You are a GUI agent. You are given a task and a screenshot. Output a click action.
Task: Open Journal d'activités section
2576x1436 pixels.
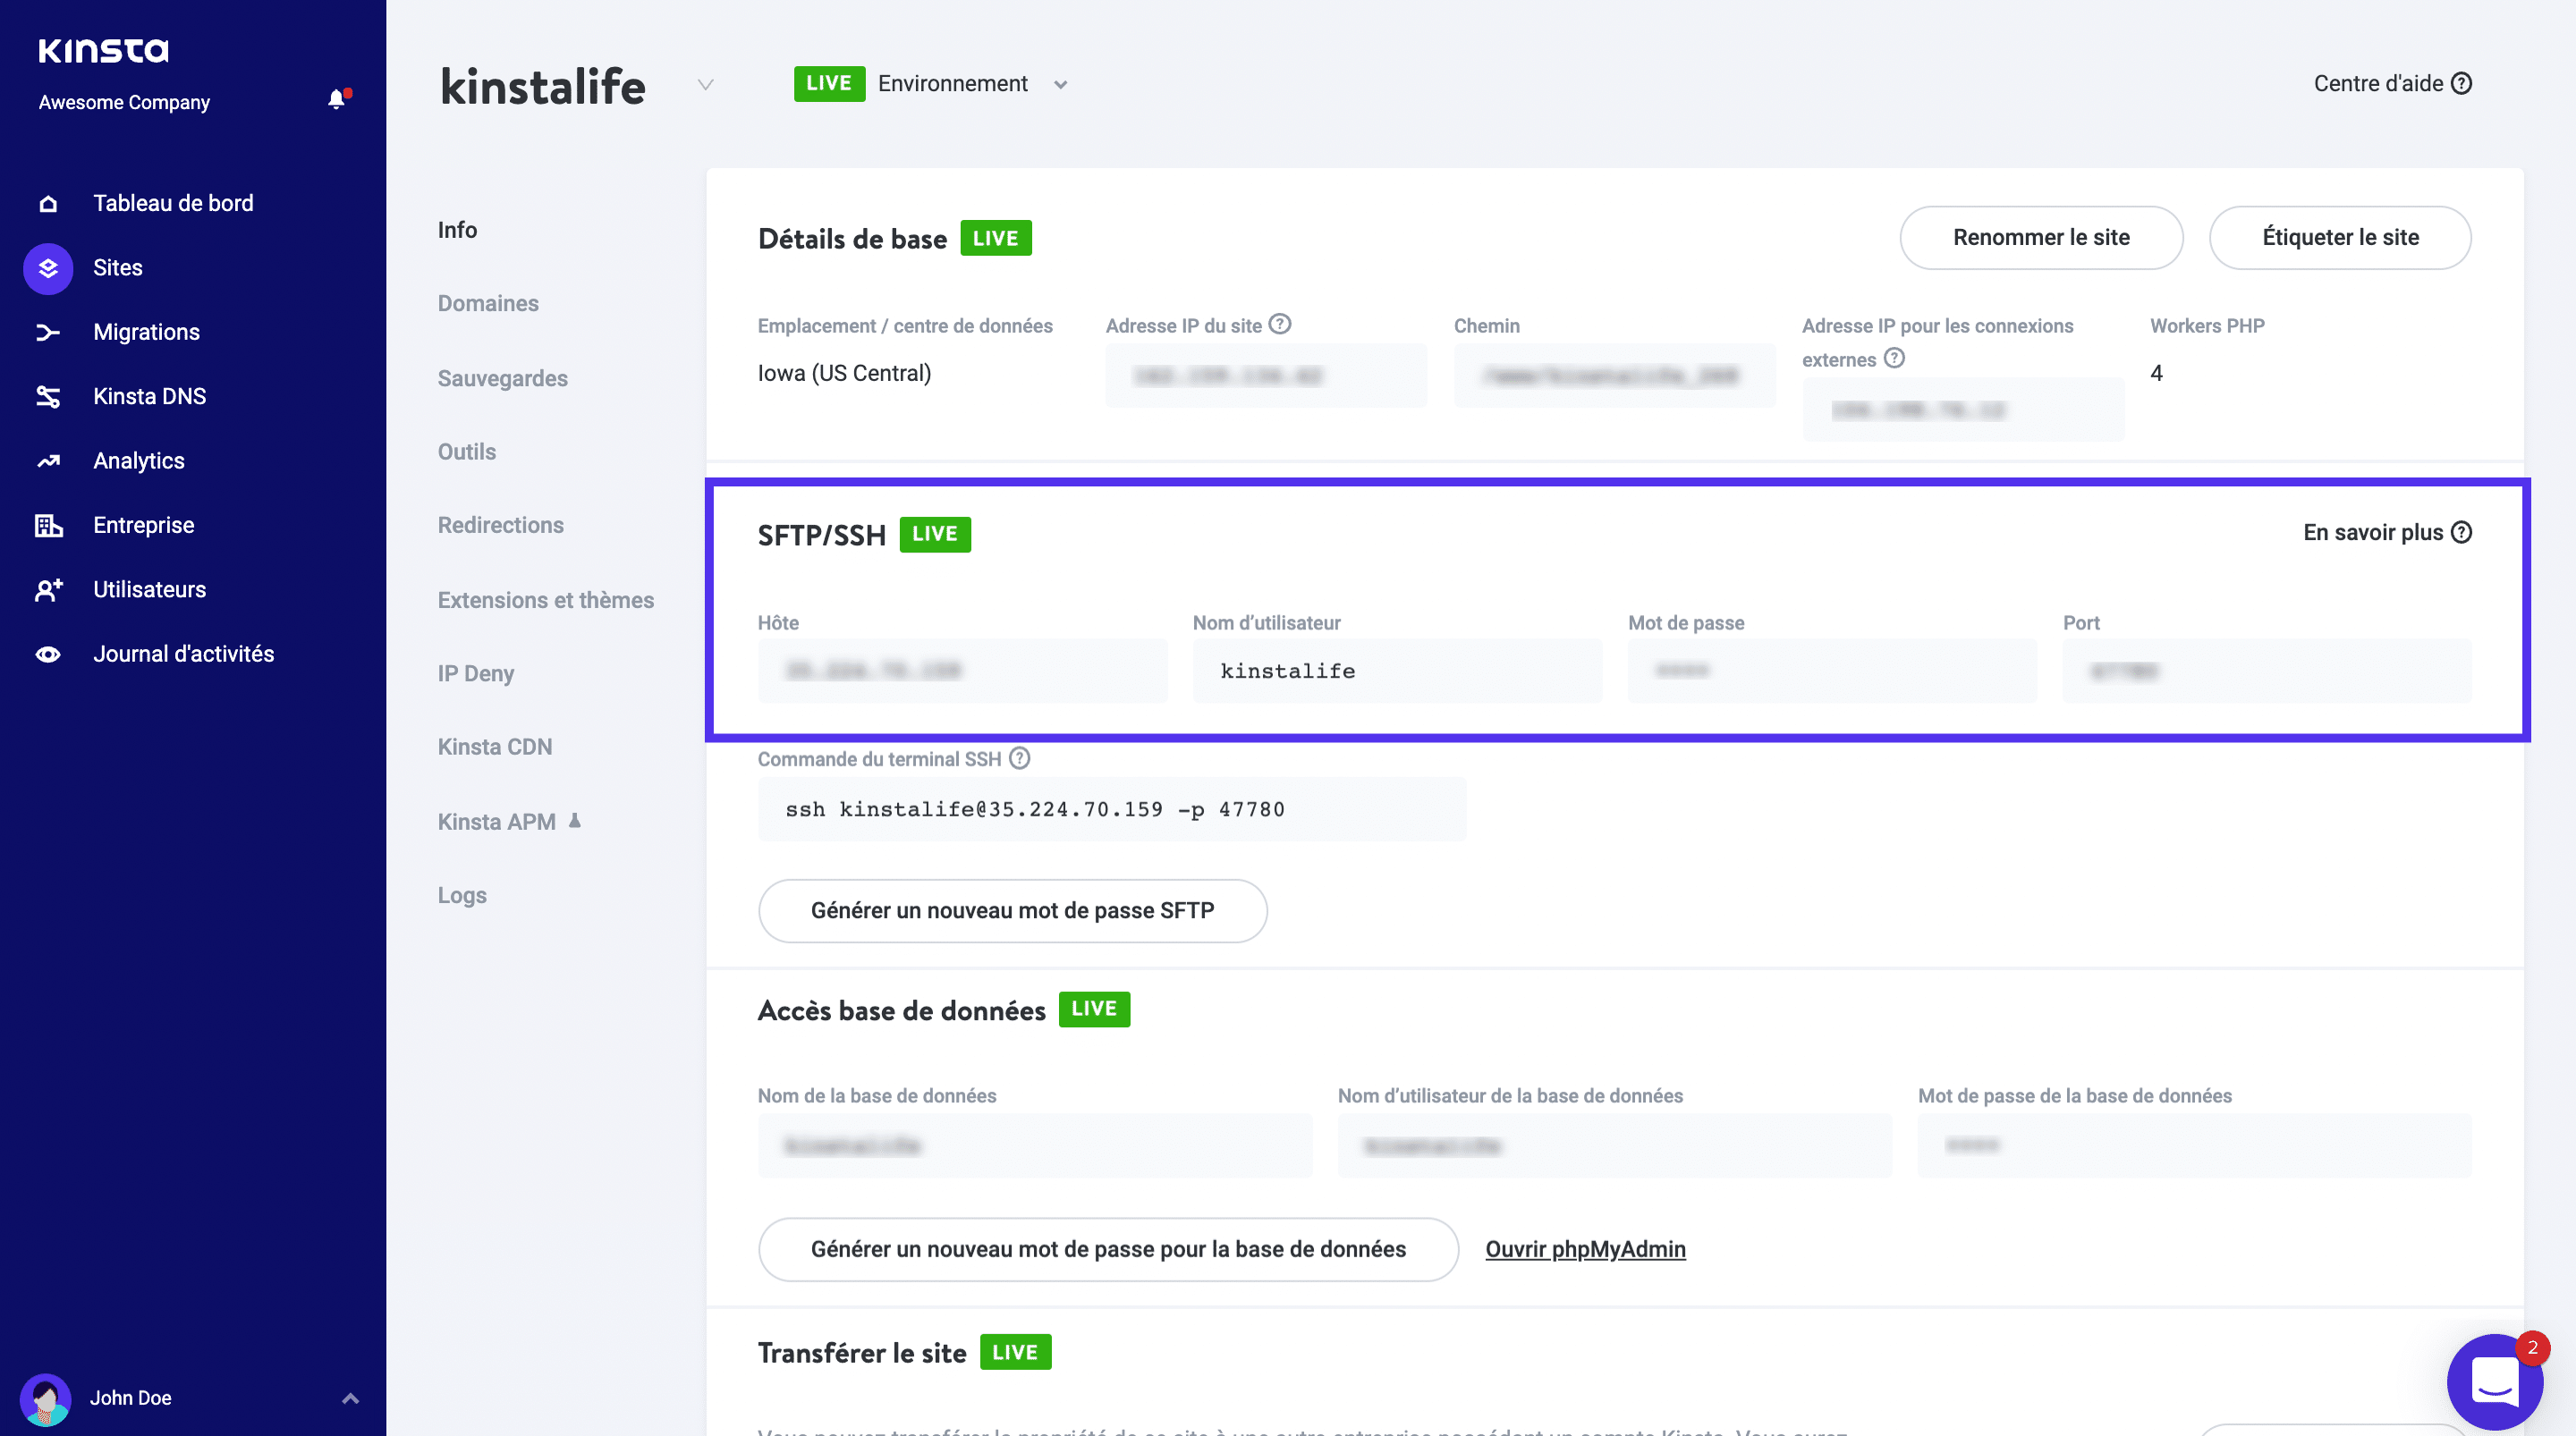coord(184,655)
